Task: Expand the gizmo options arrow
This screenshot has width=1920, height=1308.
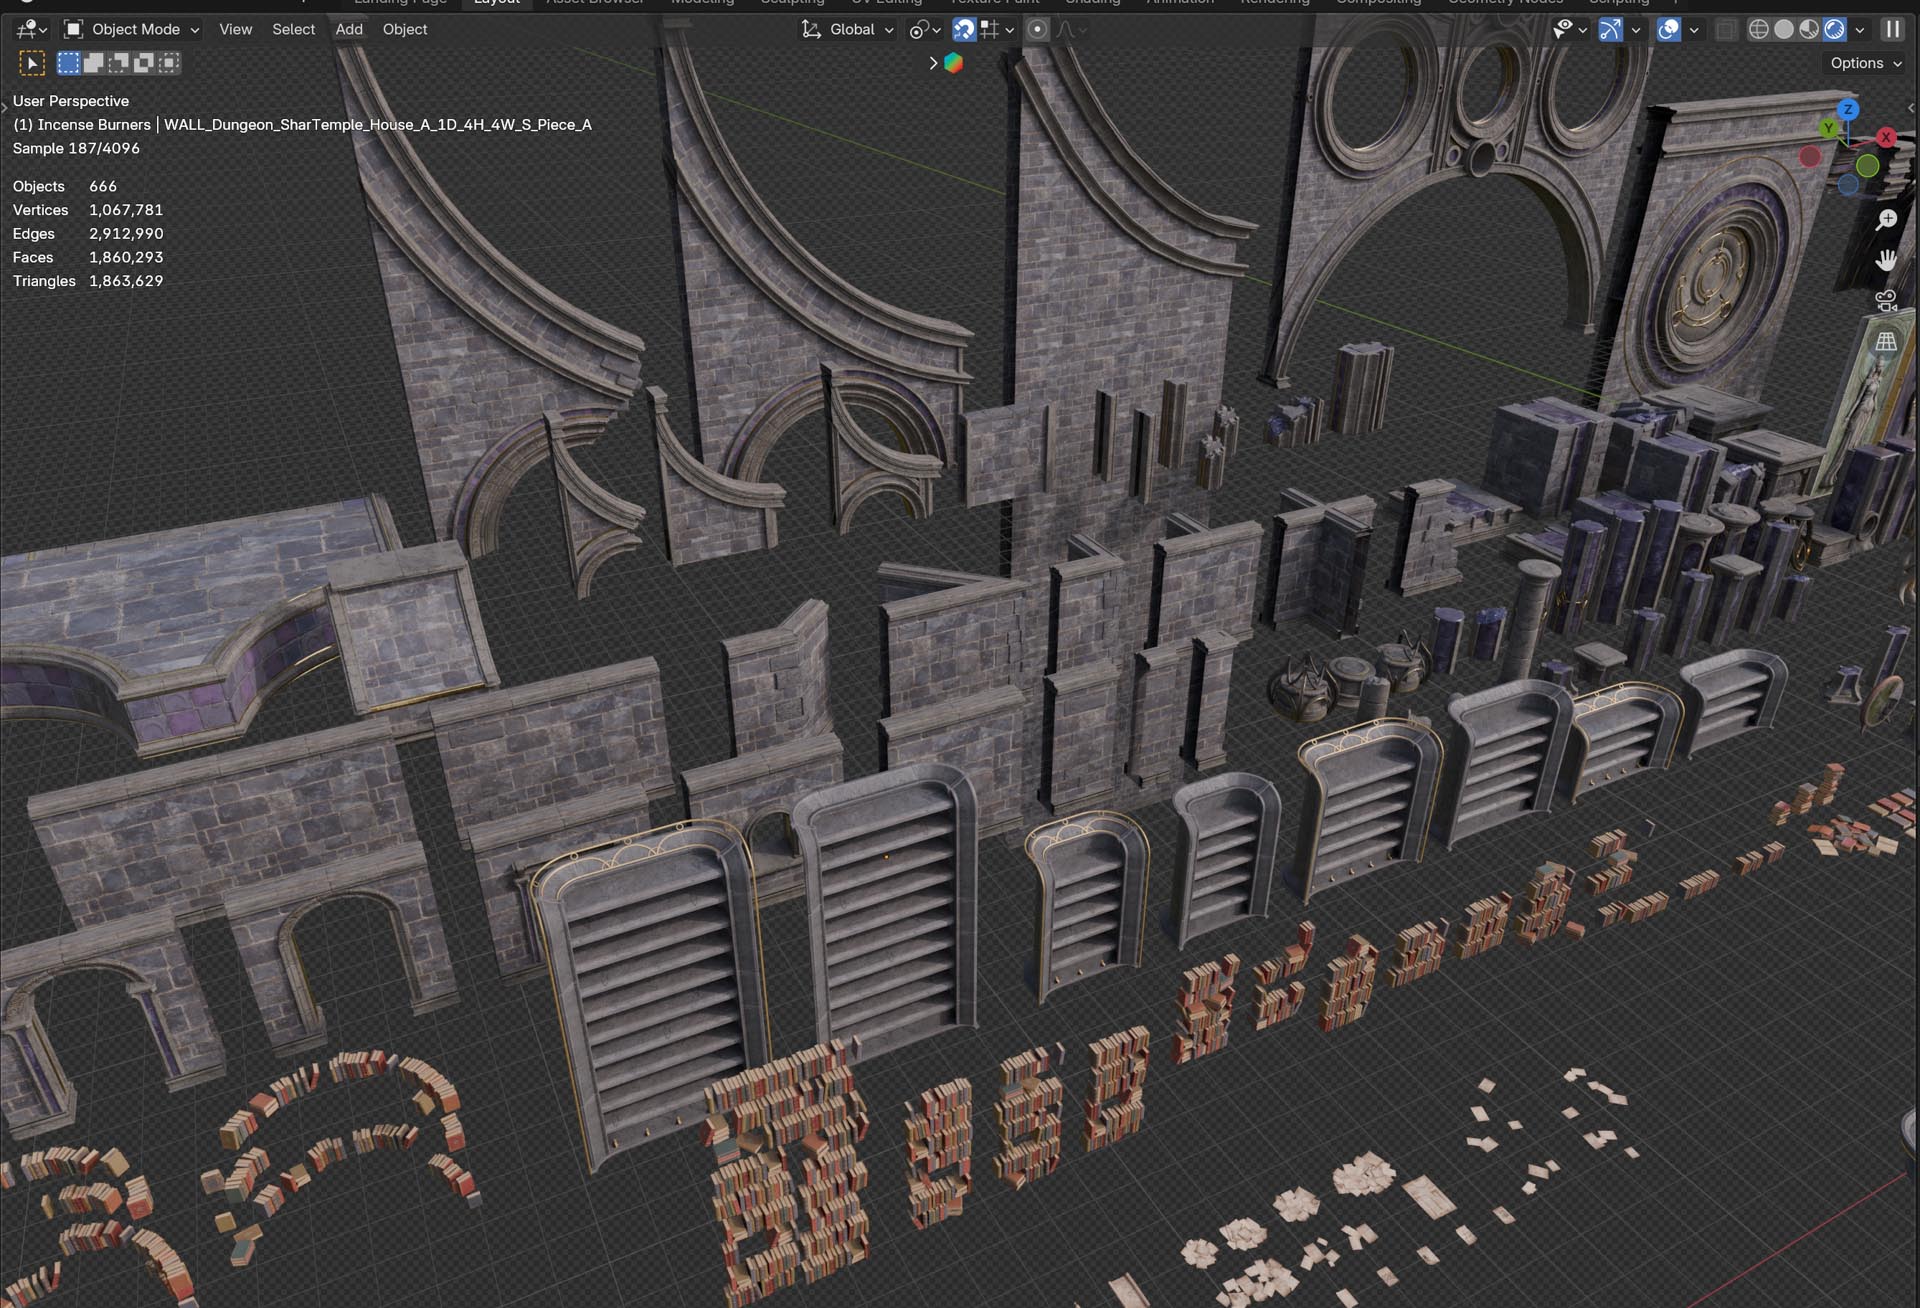Action: [x=1636, y=30]
